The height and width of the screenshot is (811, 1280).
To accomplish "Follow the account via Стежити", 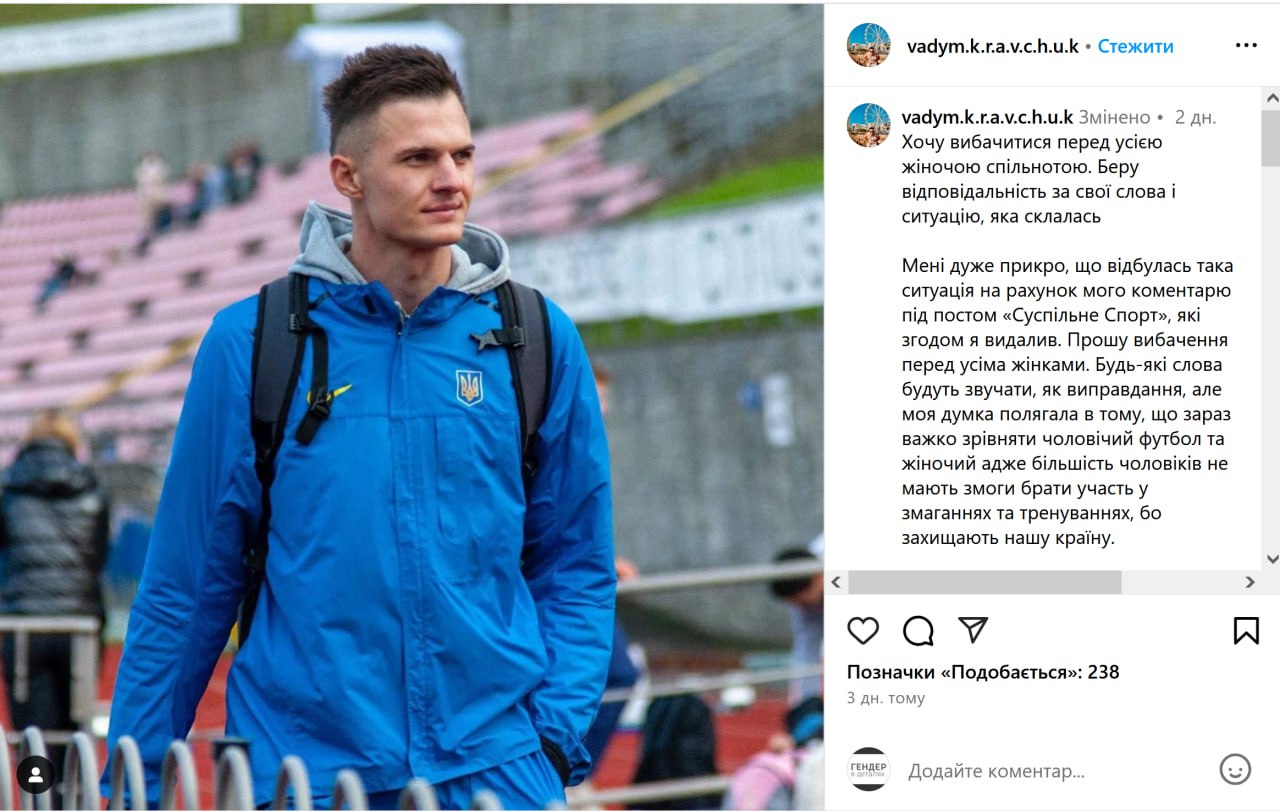I will pos(1135,46).
